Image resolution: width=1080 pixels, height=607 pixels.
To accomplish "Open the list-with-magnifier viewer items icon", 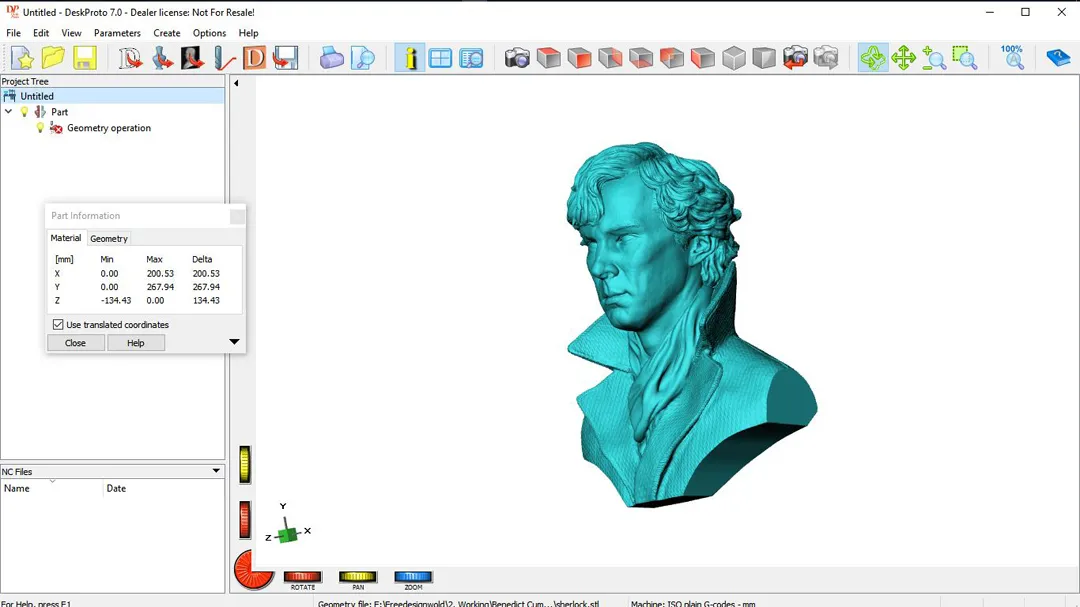I will point(471,58).
